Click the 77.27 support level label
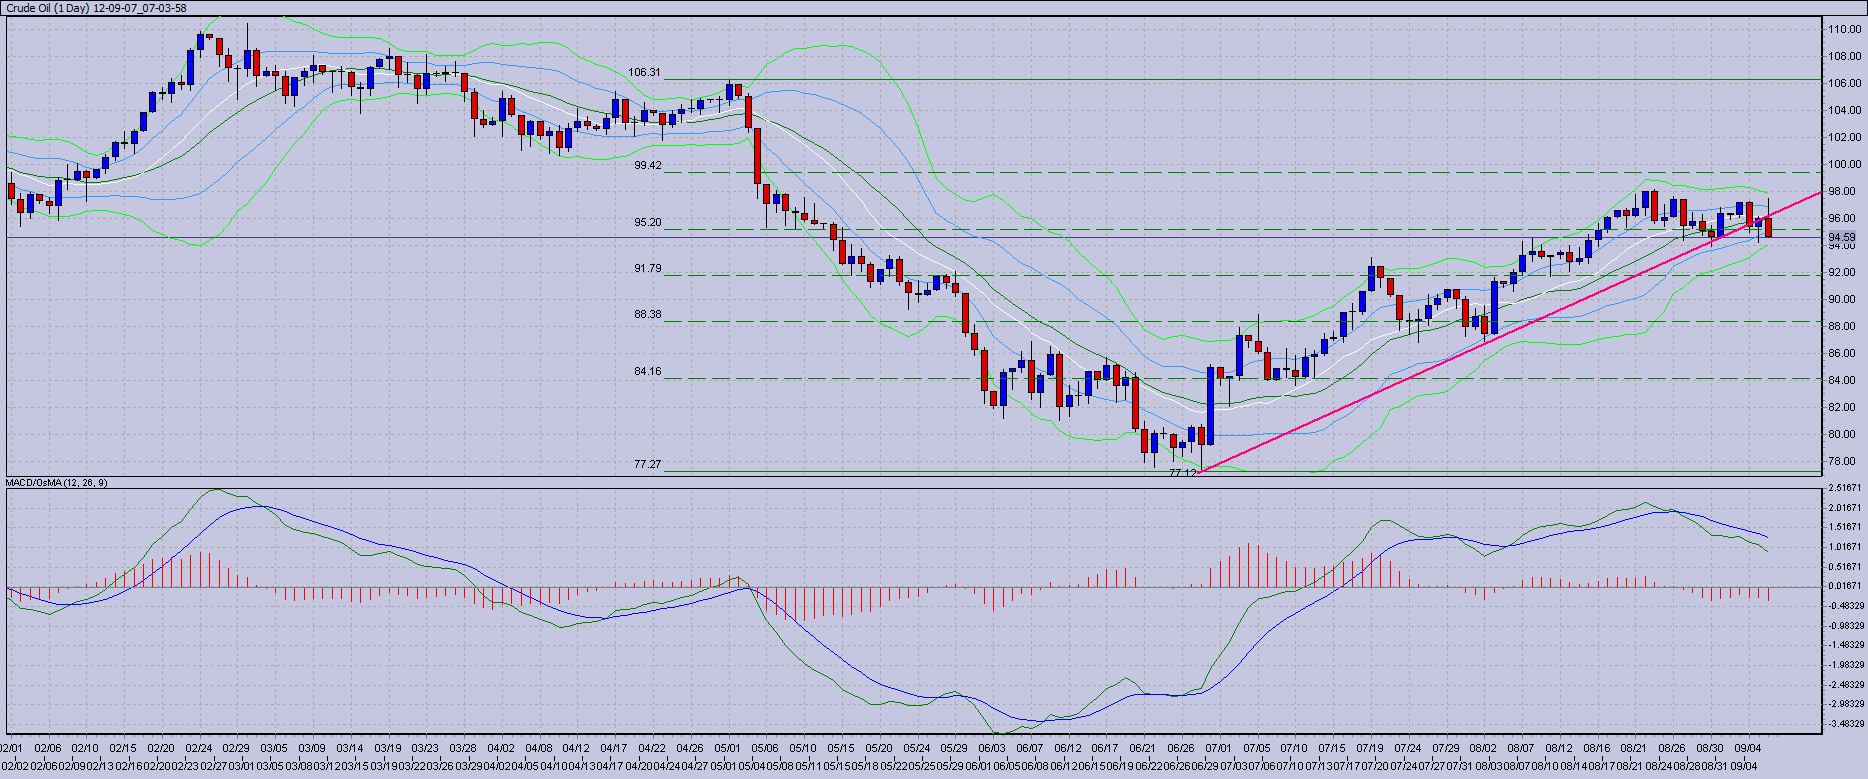Viewport: 1868px width, 779px height. click(x=647, y=465)
